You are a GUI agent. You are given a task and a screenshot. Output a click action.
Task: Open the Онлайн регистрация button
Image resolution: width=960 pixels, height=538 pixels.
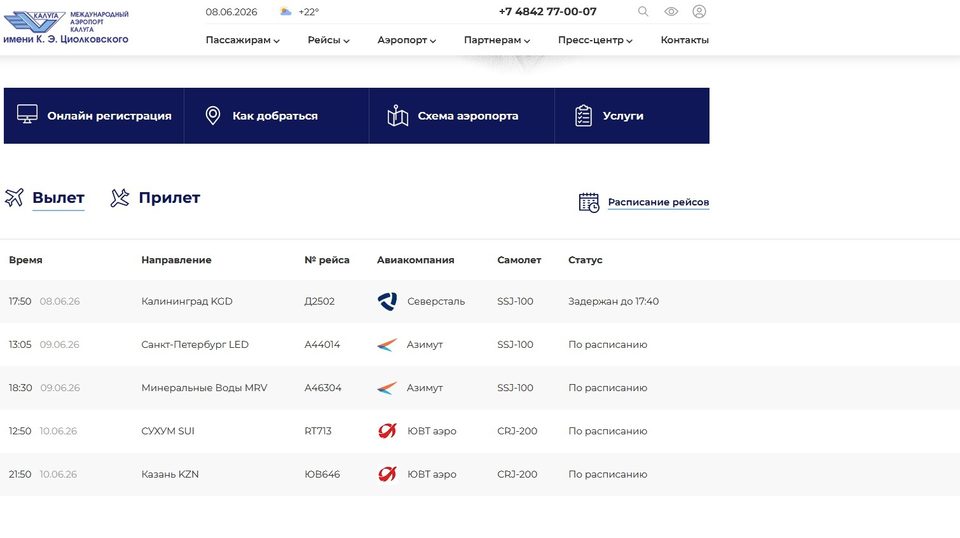(x=94, y=116)
